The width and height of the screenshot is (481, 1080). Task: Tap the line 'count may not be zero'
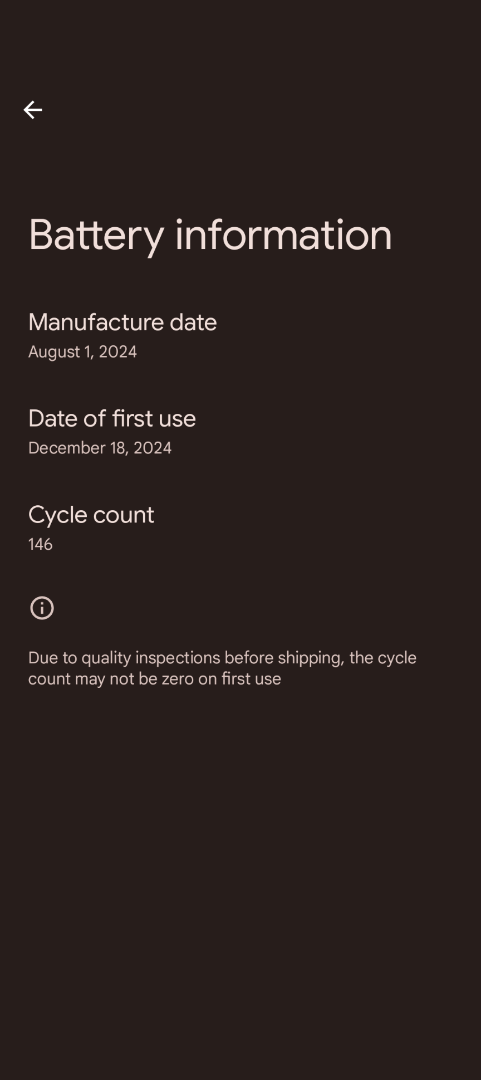pos(154,679)
